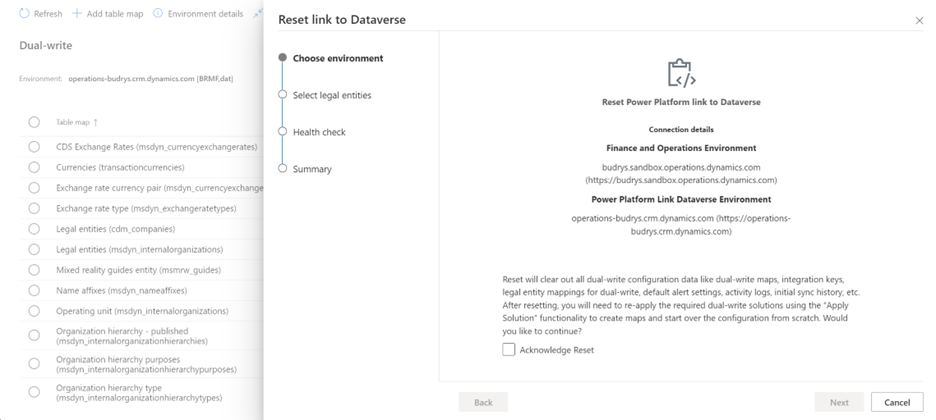Screen dimensions: 936x420
Task: Select Organization hierarchy purposes row circle
Action: 34,363
